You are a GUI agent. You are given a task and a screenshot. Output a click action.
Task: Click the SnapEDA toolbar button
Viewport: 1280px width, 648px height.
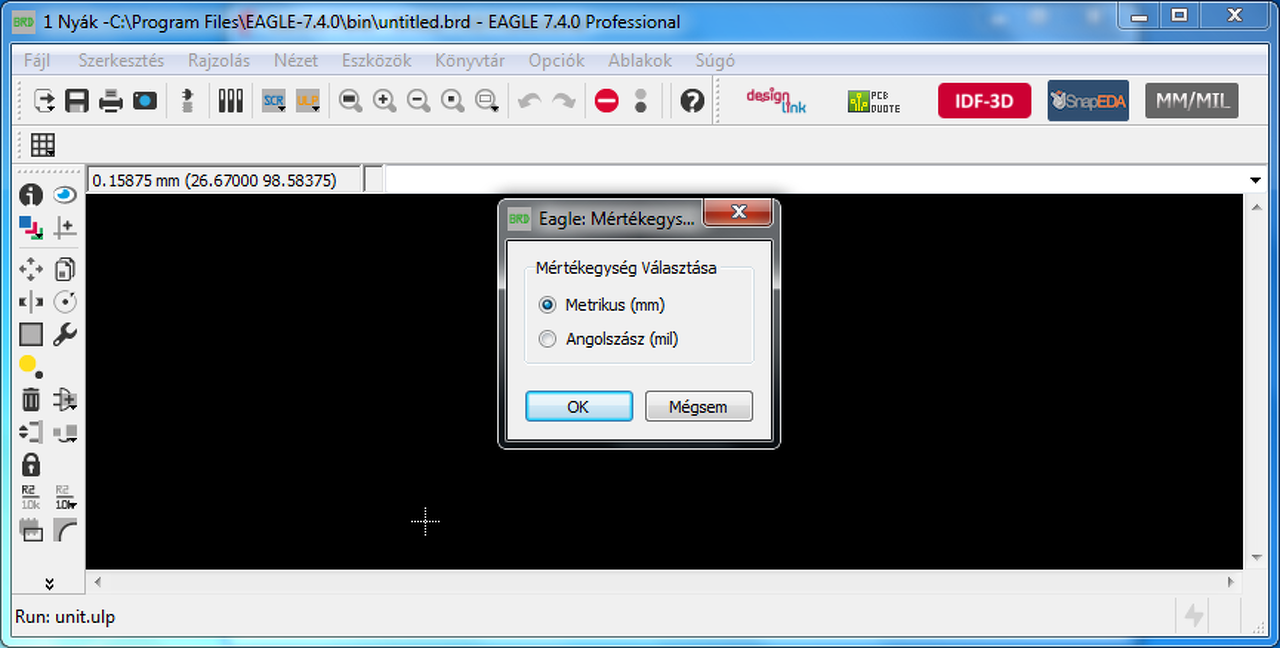point(1088,101)
